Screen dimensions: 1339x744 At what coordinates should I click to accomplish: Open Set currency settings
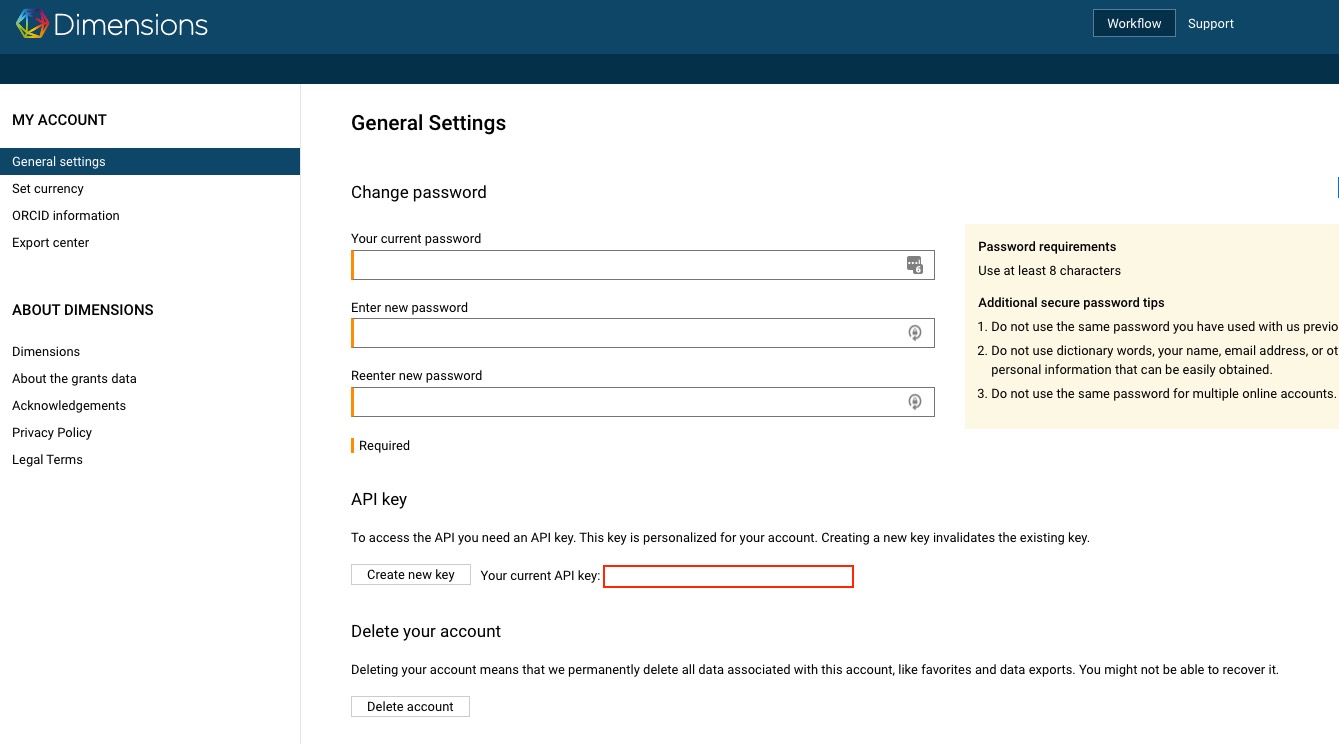pos(48,189)
